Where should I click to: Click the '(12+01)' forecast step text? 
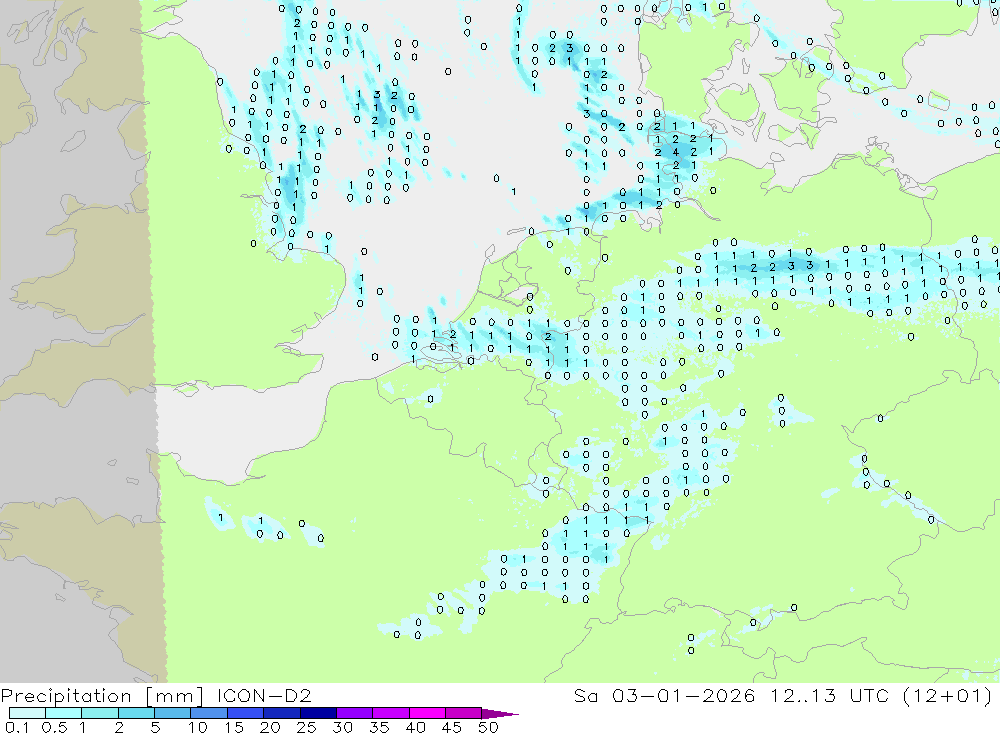[x=948, y=696]
